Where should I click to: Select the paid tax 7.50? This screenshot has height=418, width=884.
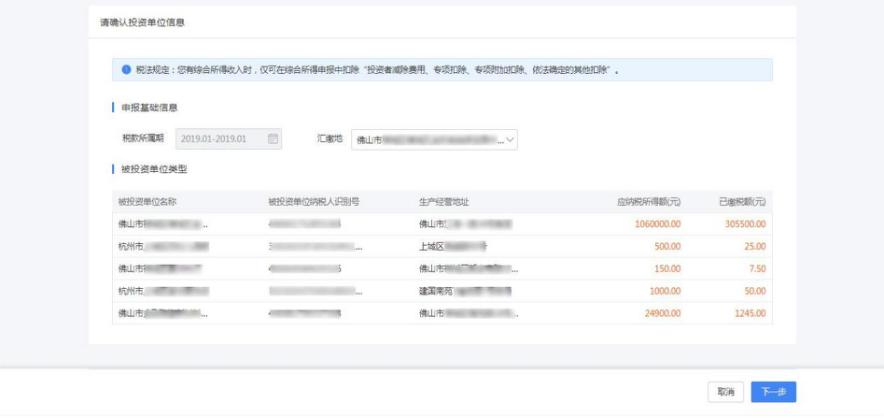tap(757, 269)
